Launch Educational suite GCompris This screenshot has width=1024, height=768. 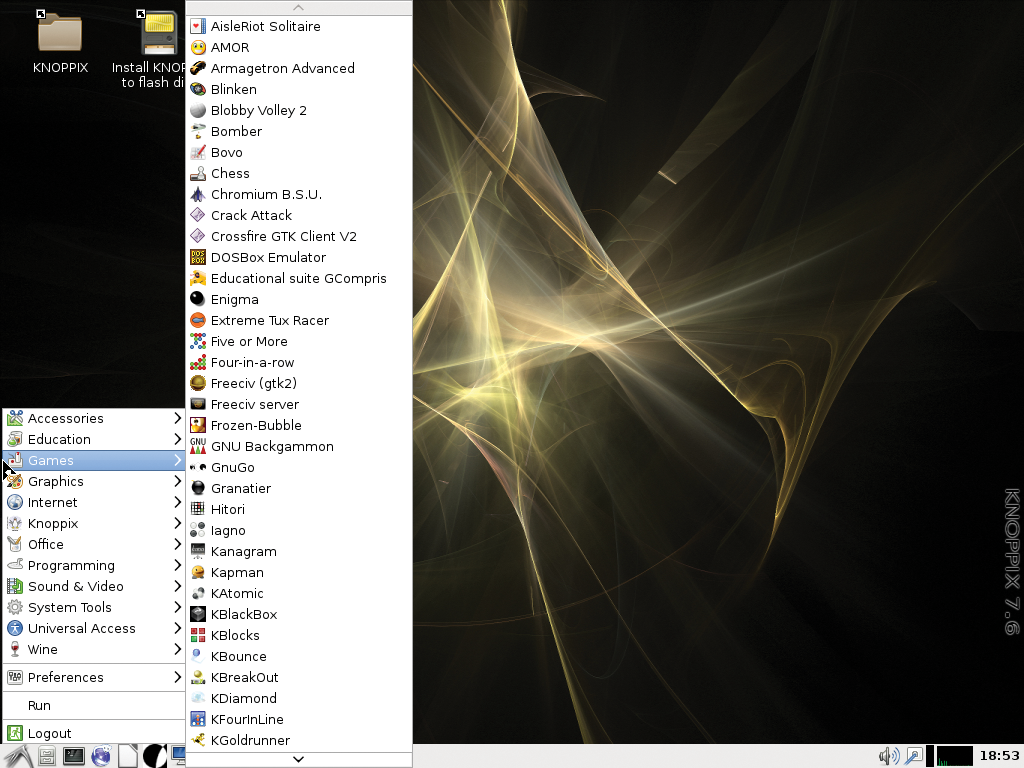click(x=299, y=278)
